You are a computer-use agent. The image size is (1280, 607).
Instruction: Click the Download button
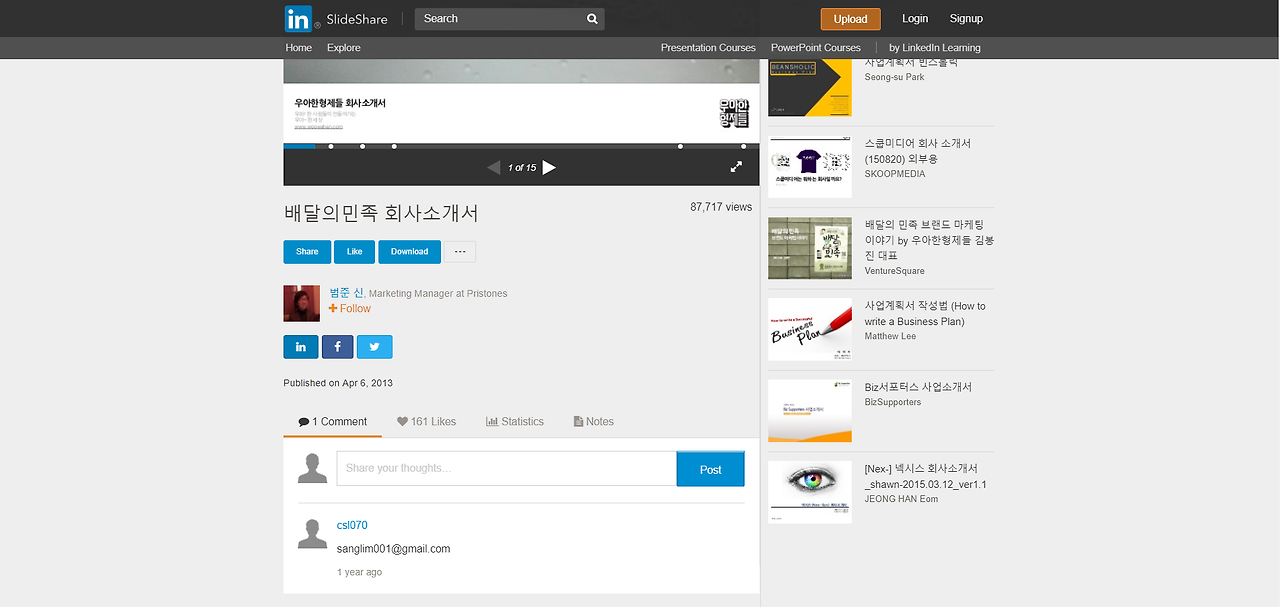(409, 252)
